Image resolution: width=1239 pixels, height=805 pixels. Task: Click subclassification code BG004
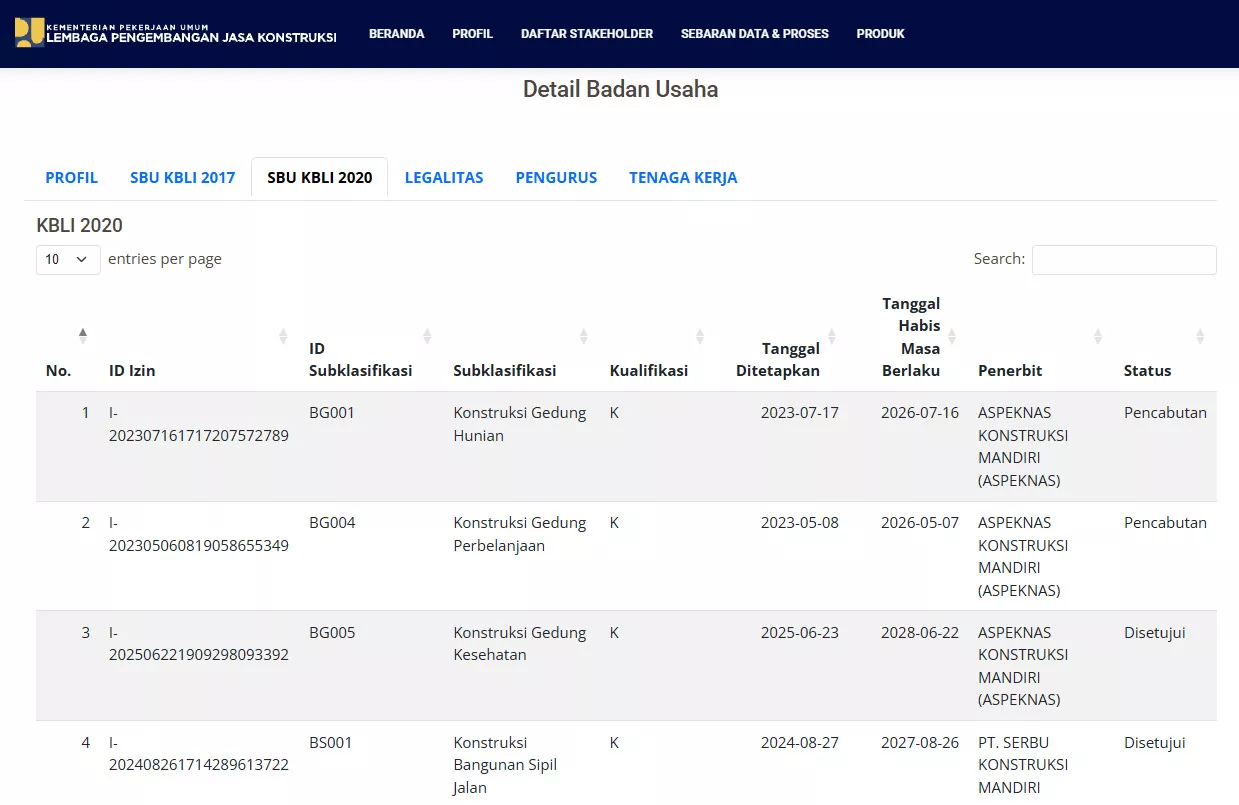[332, 523]
